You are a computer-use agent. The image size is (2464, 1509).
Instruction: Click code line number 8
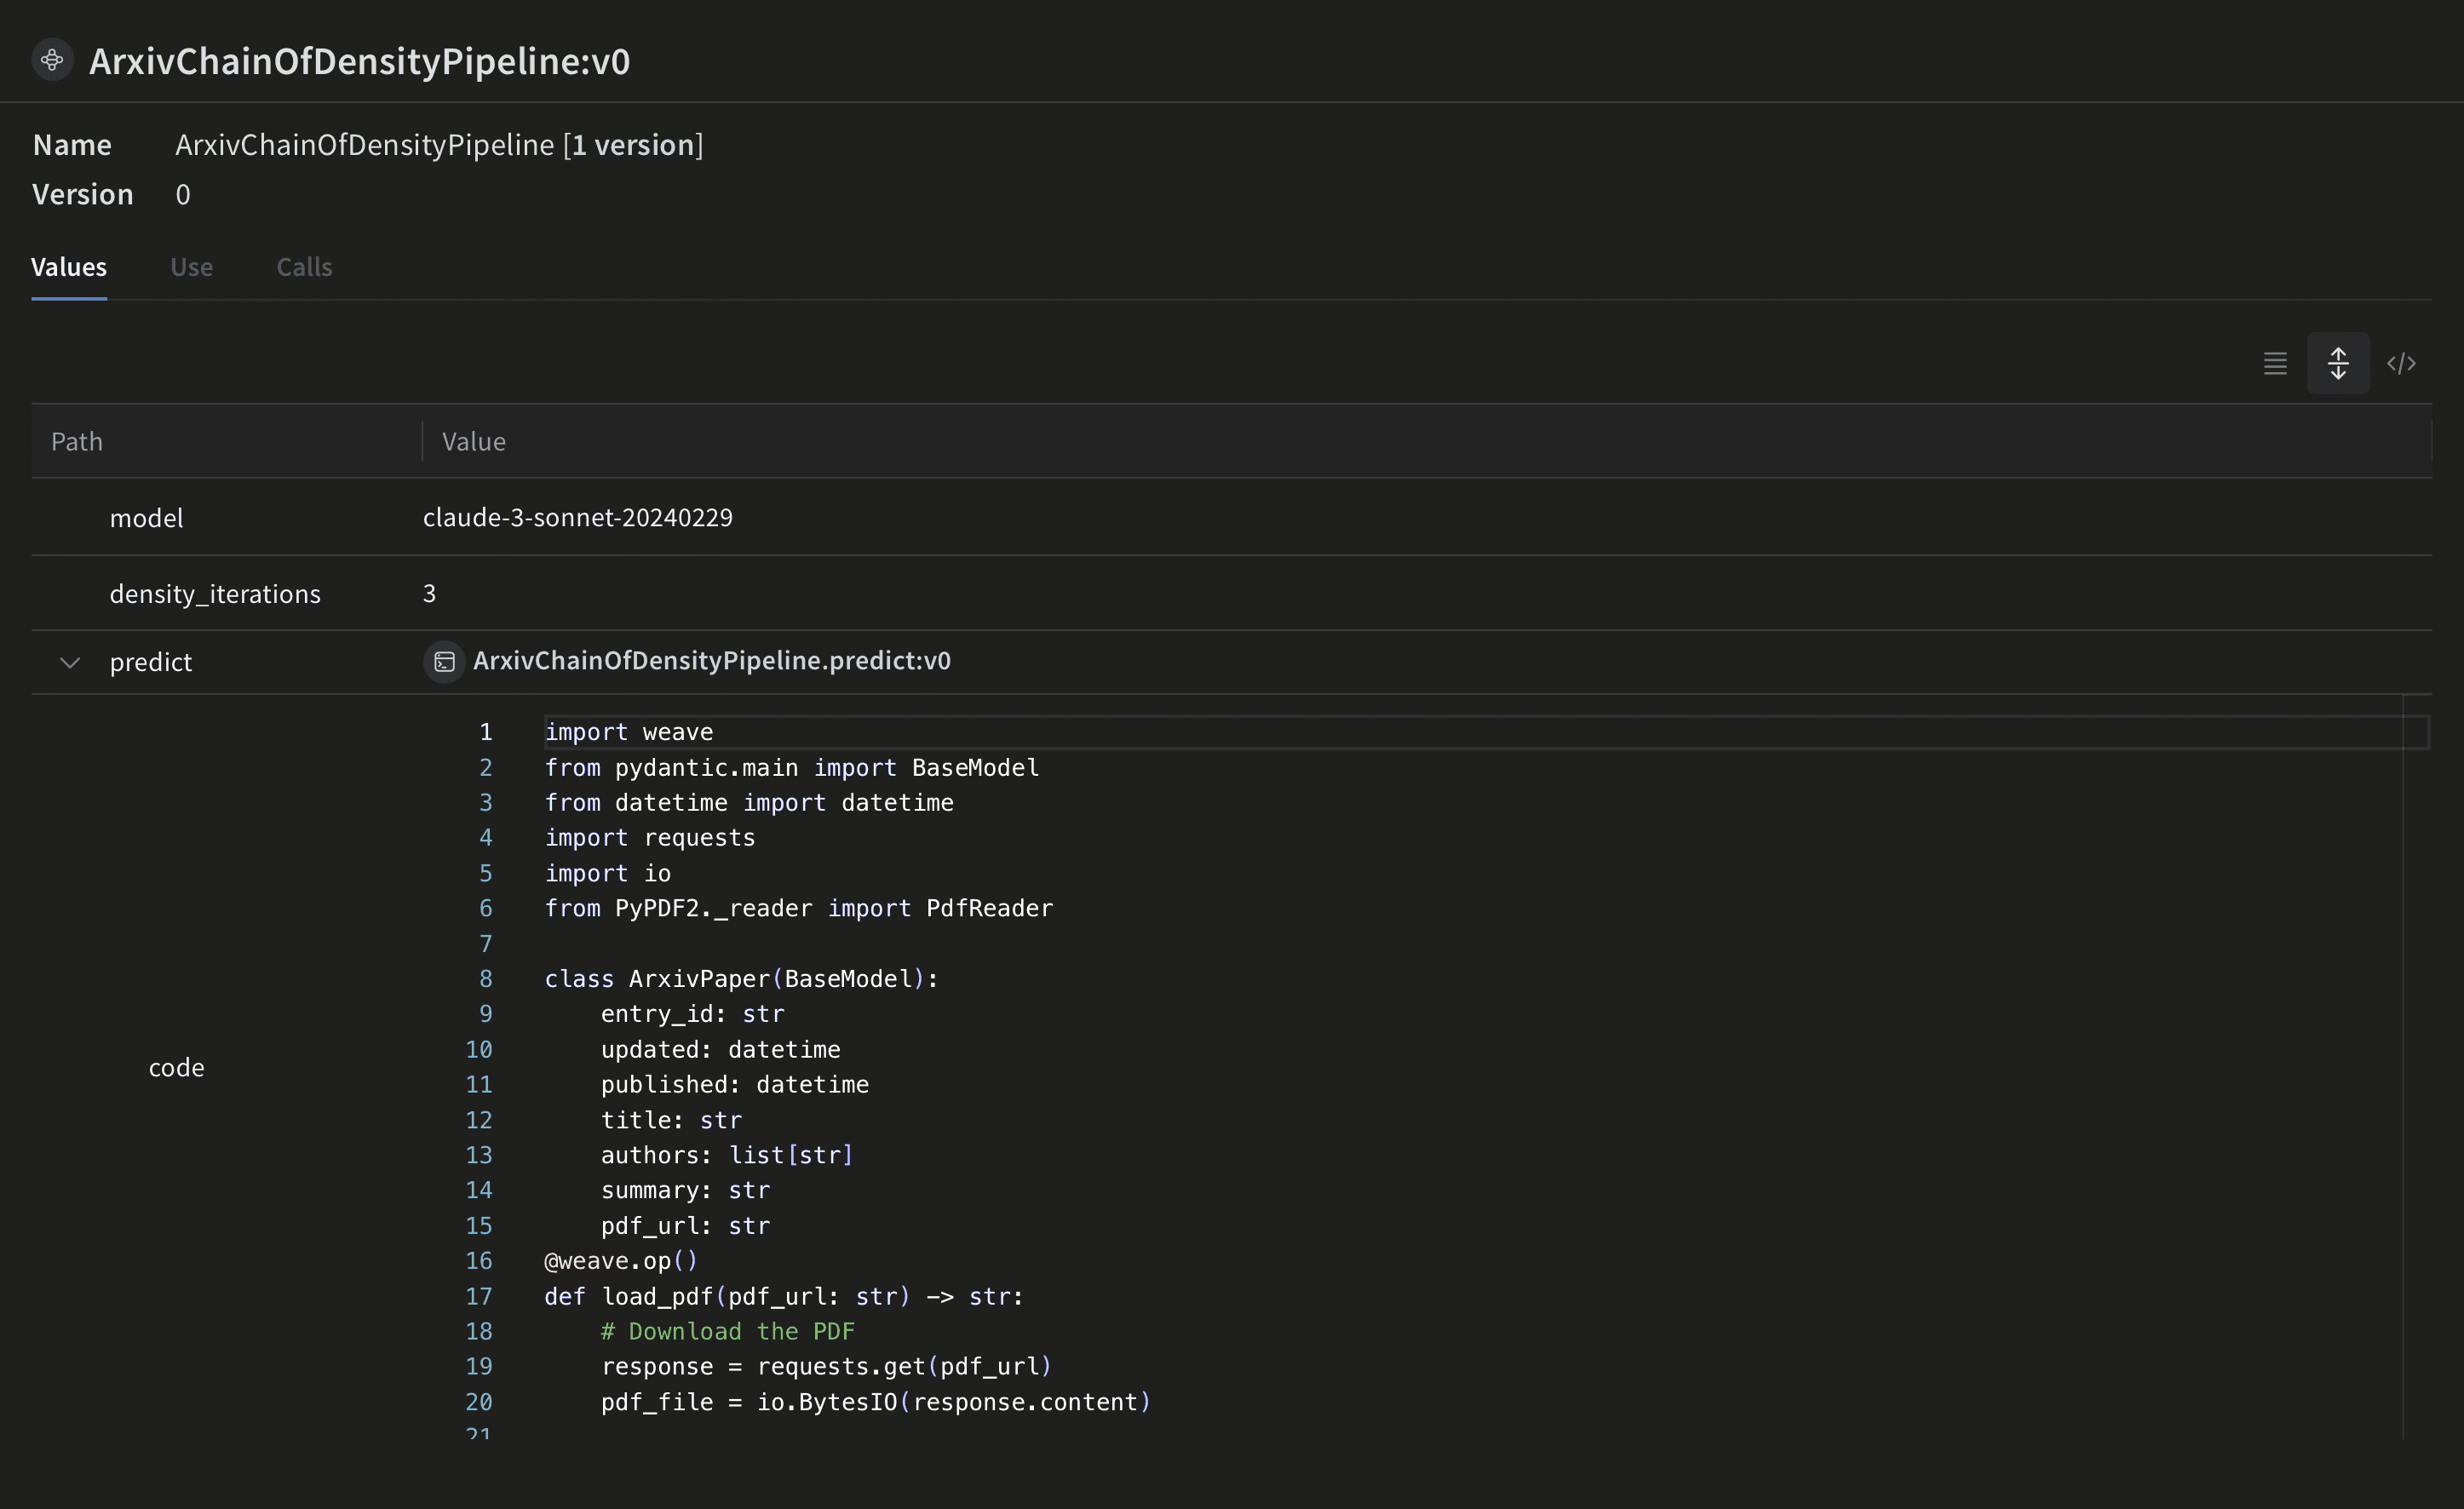tap(486, 979)
